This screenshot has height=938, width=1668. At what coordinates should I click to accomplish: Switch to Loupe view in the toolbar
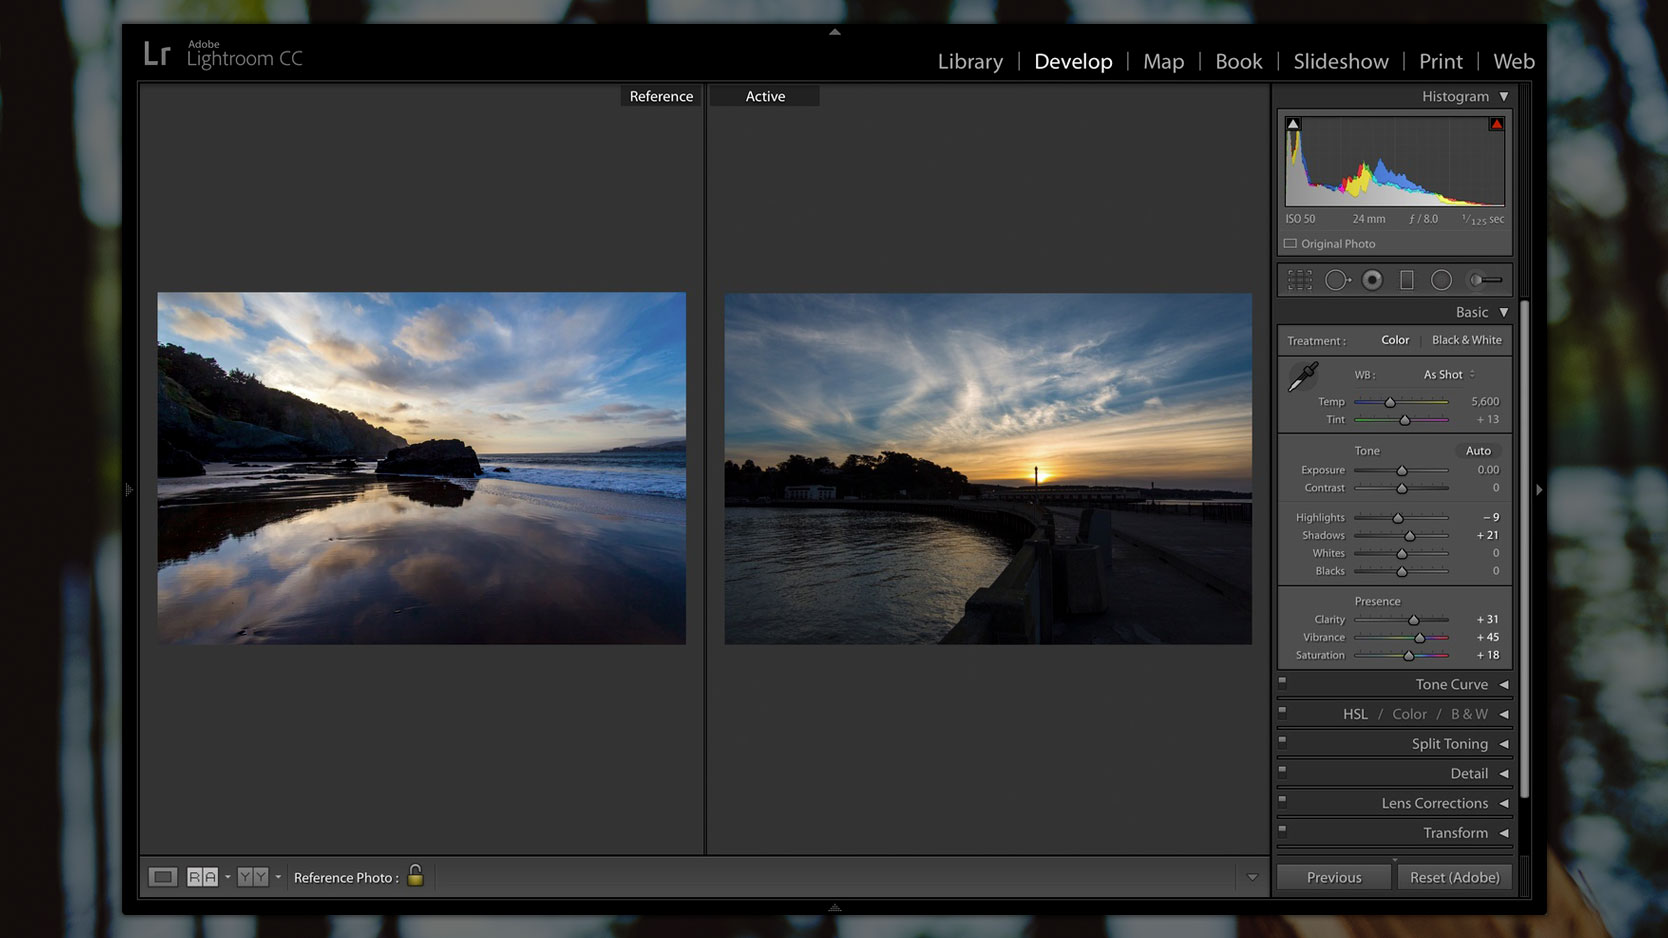point(162,876)
